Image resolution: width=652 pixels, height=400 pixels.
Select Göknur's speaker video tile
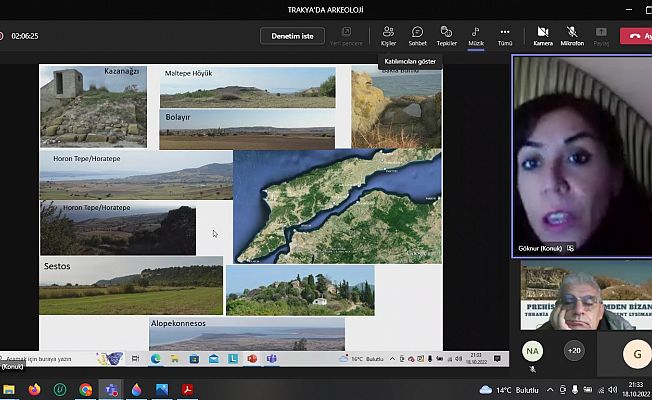point(581,155)
